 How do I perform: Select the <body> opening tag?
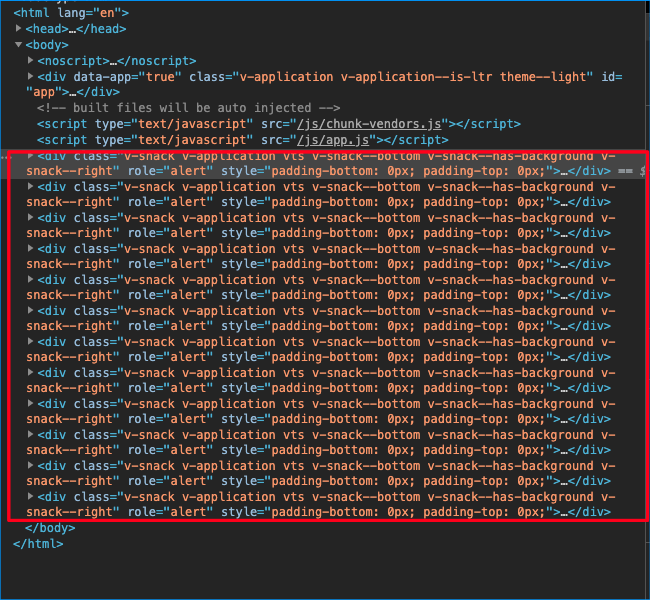[x=47, y=45]
